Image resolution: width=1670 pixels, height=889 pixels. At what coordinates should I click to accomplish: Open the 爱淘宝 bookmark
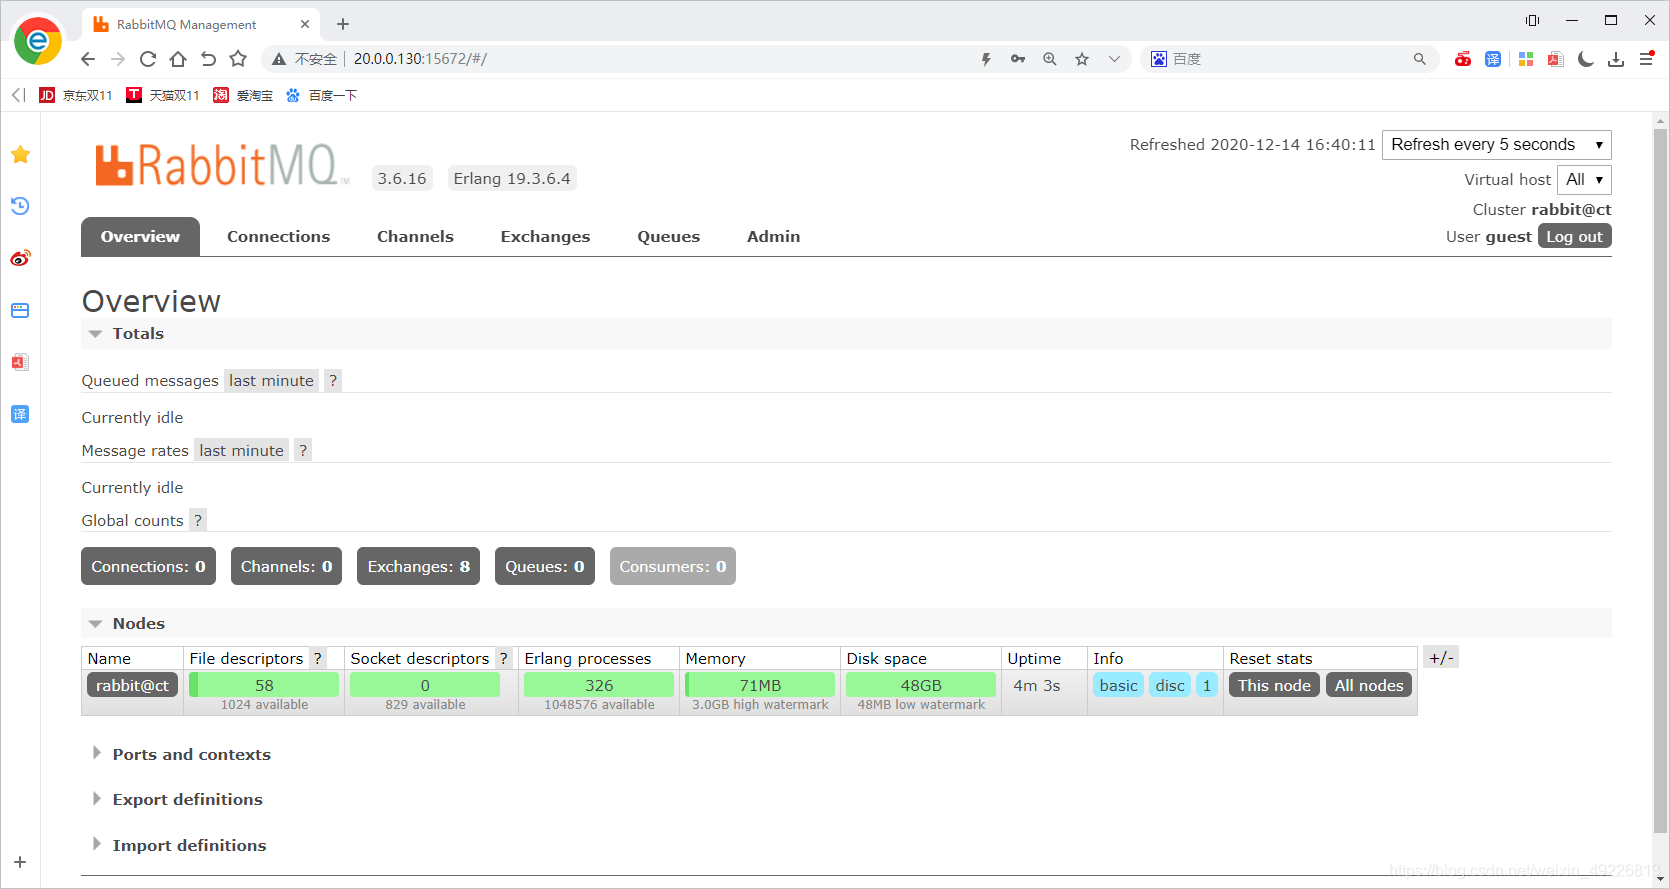point(243,95)
